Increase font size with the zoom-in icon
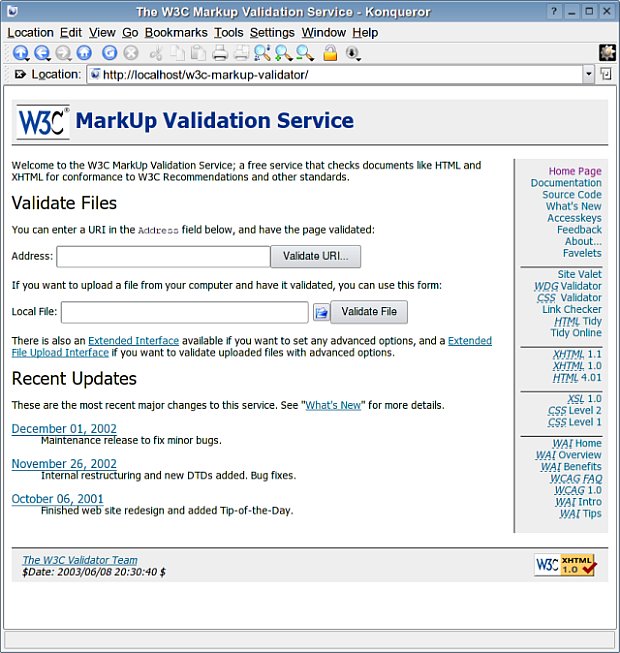 tap(284, 53)
